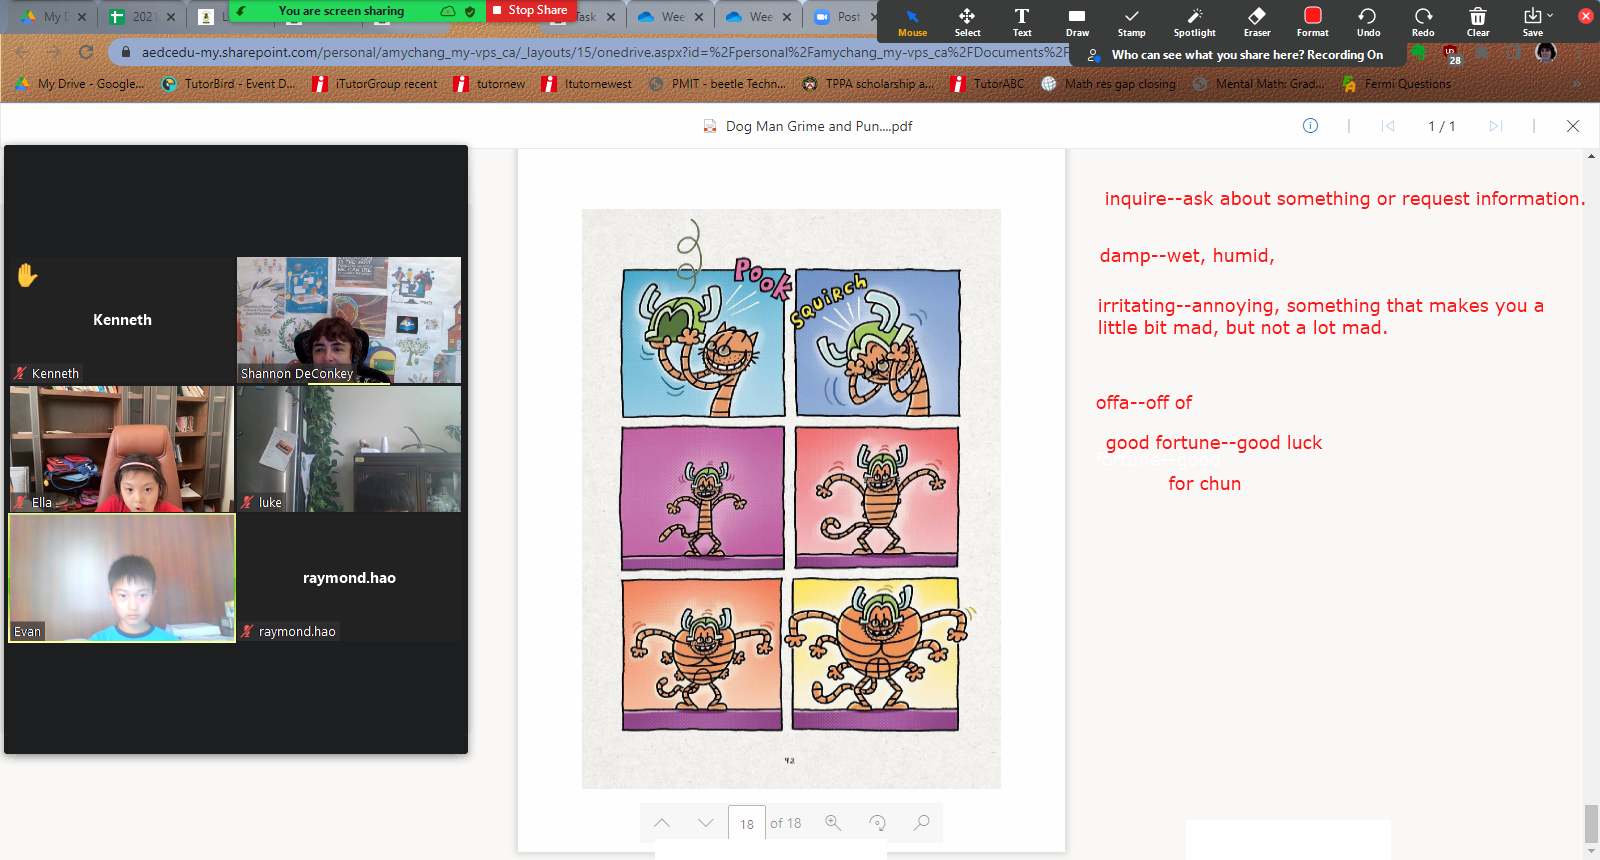
Task: Rotate the PDF page
Action: point(877,823)
